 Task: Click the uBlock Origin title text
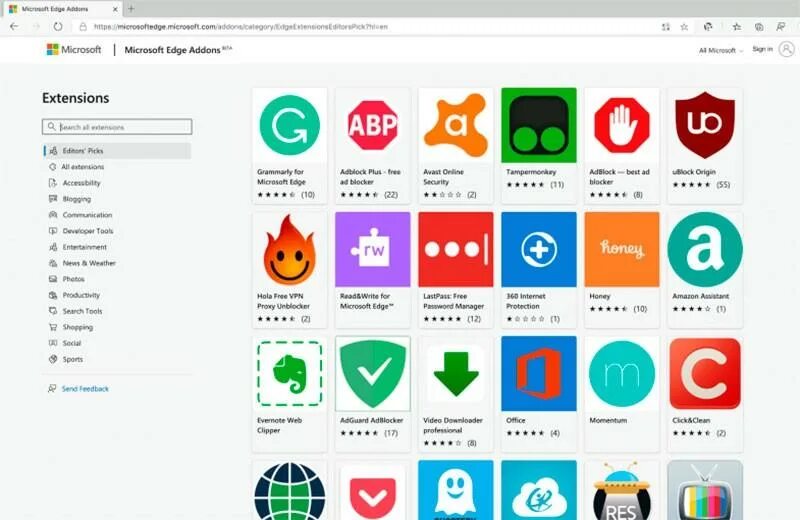(694, 172)
